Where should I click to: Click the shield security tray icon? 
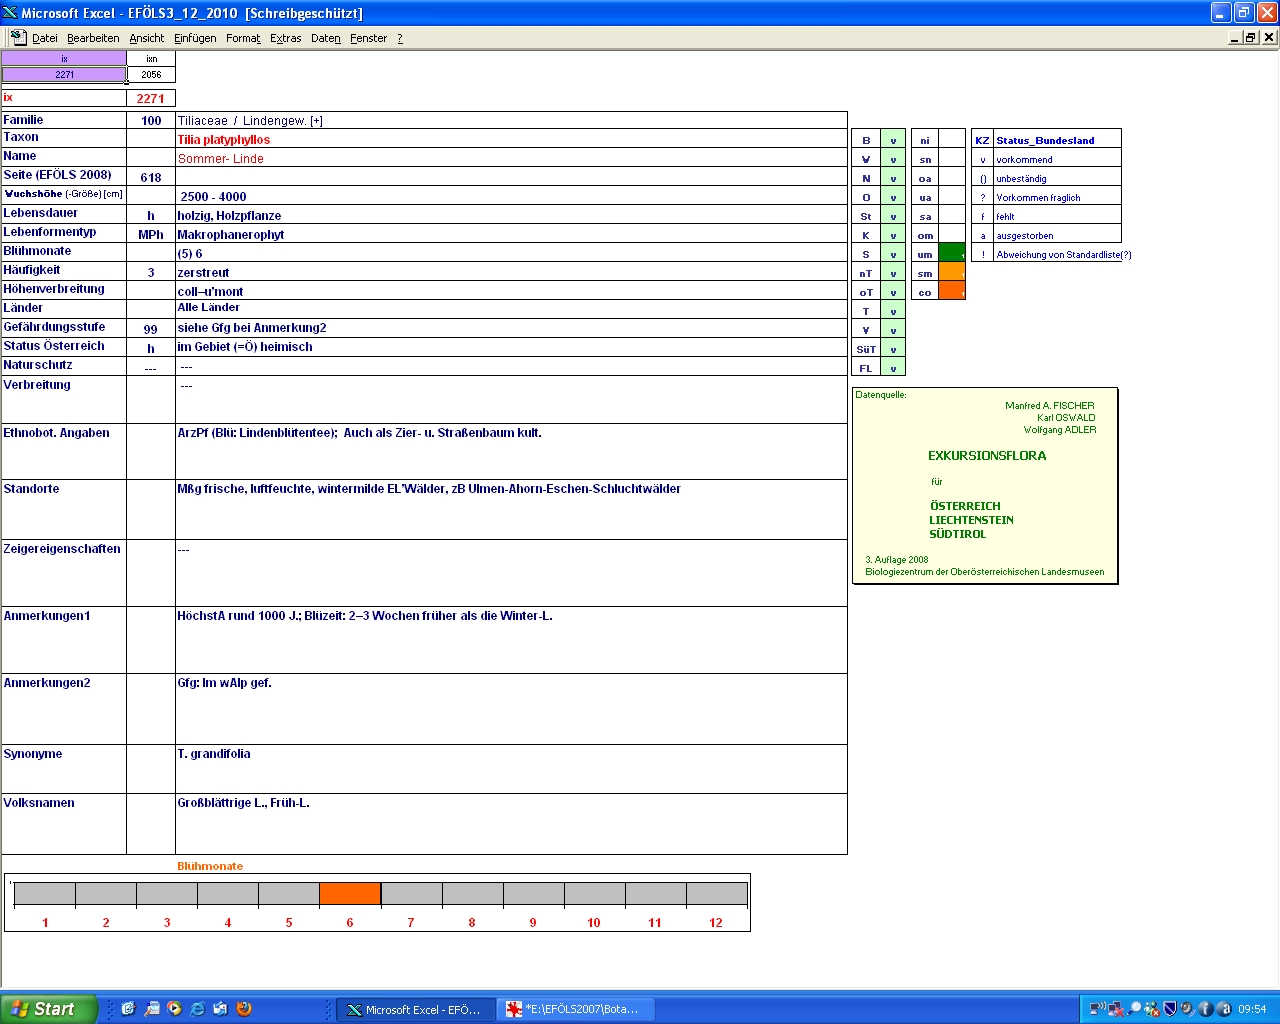(x=1169, y=1009)
